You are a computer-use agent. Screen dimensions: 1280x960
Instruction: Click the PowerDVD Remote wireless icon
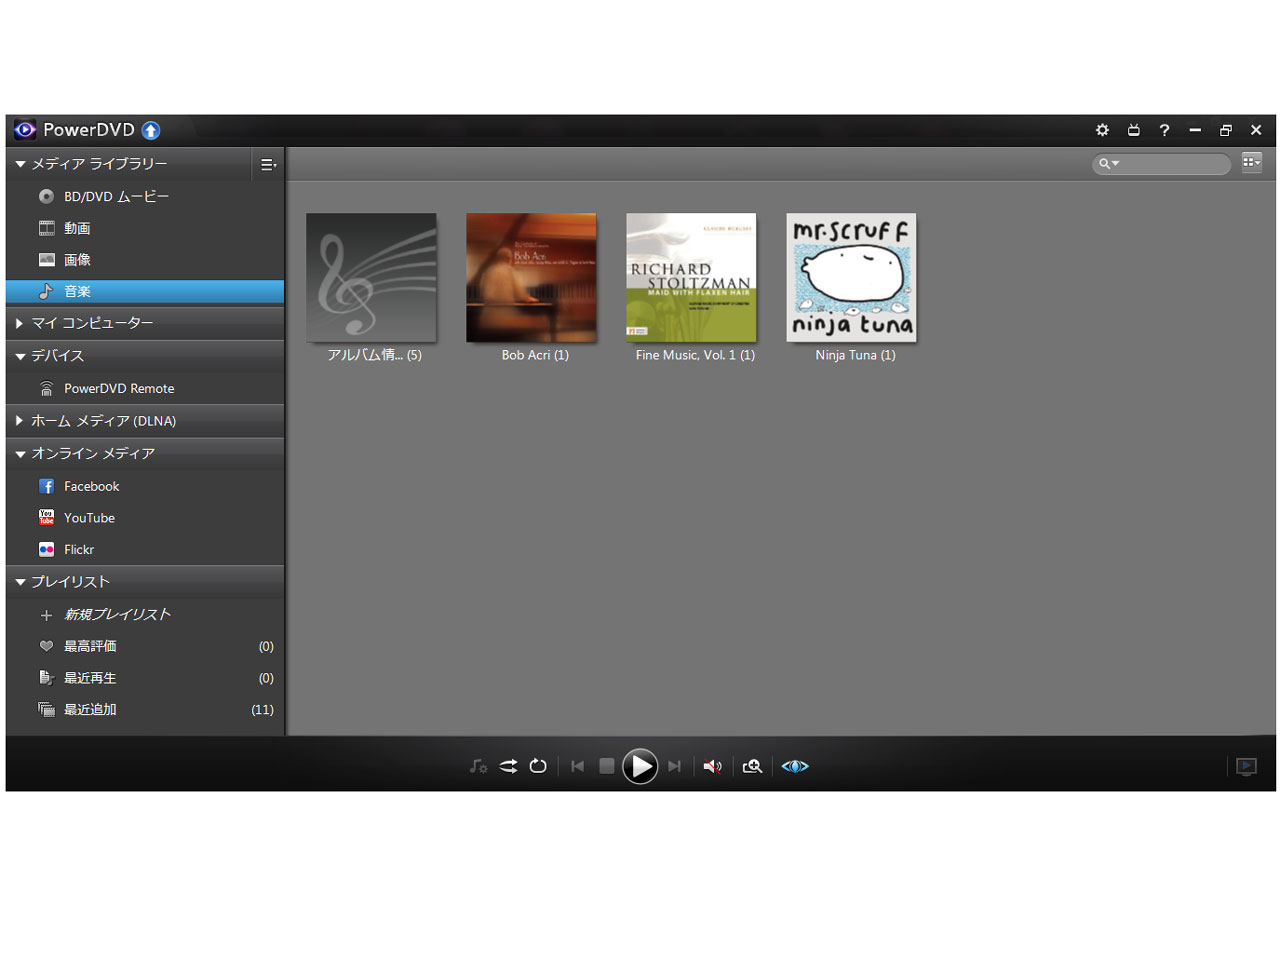point(46,388)
